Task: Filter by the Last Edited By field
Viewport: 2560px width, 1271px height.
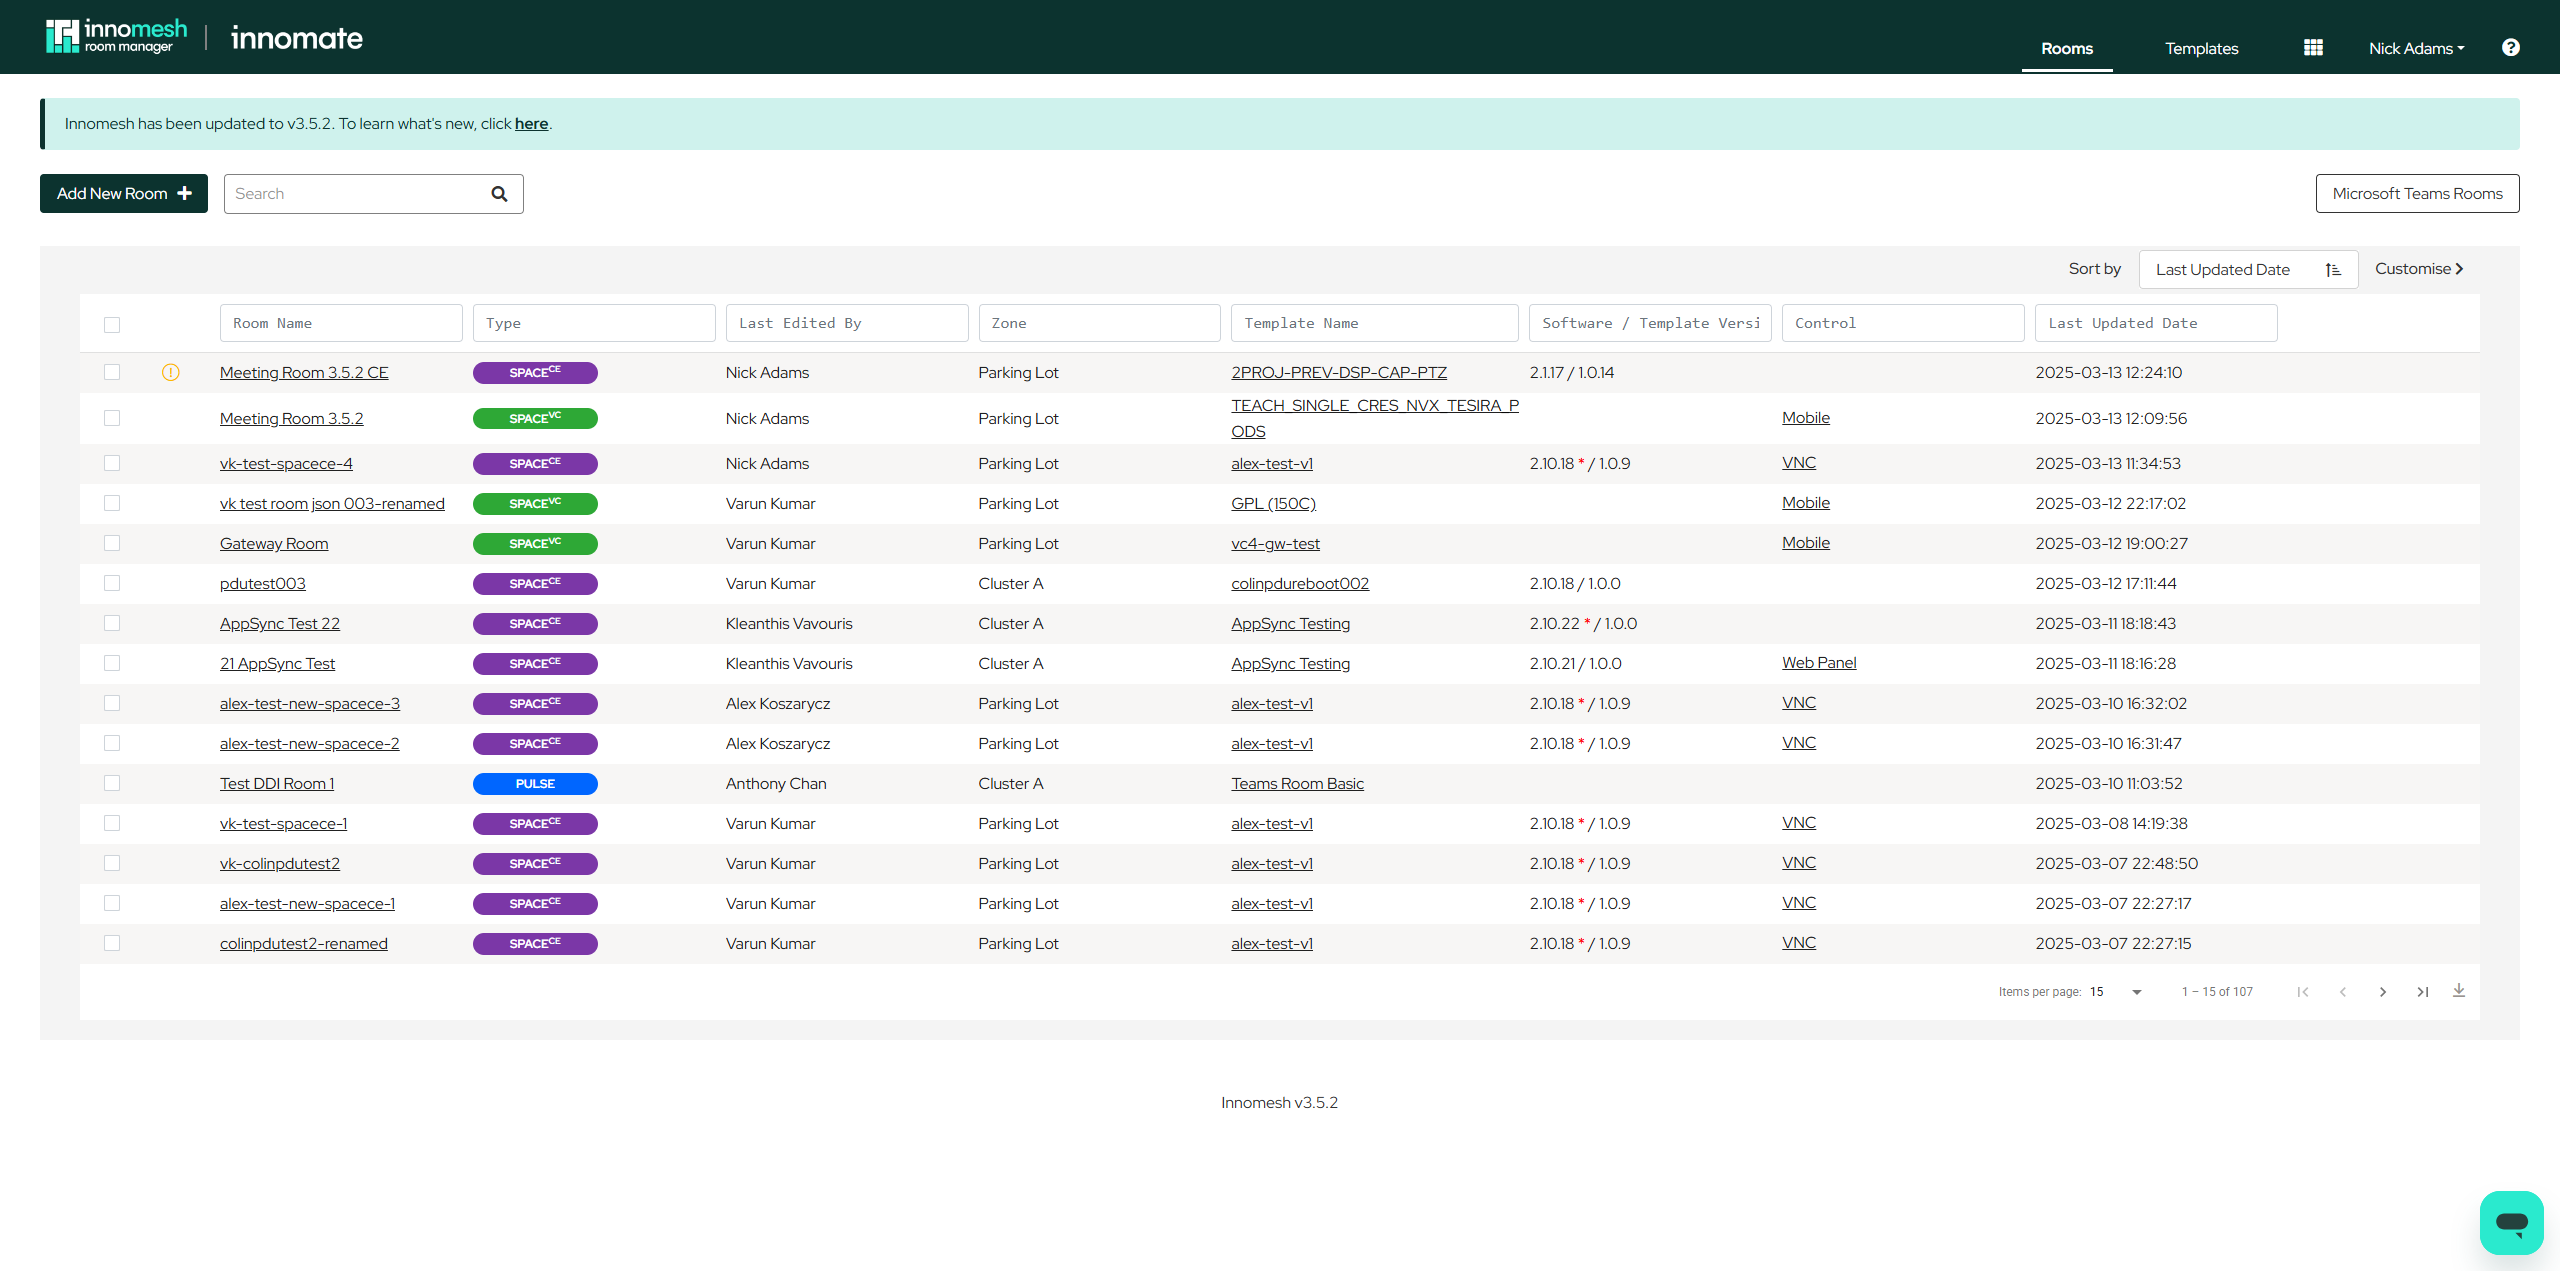Action: coord(847,323)
